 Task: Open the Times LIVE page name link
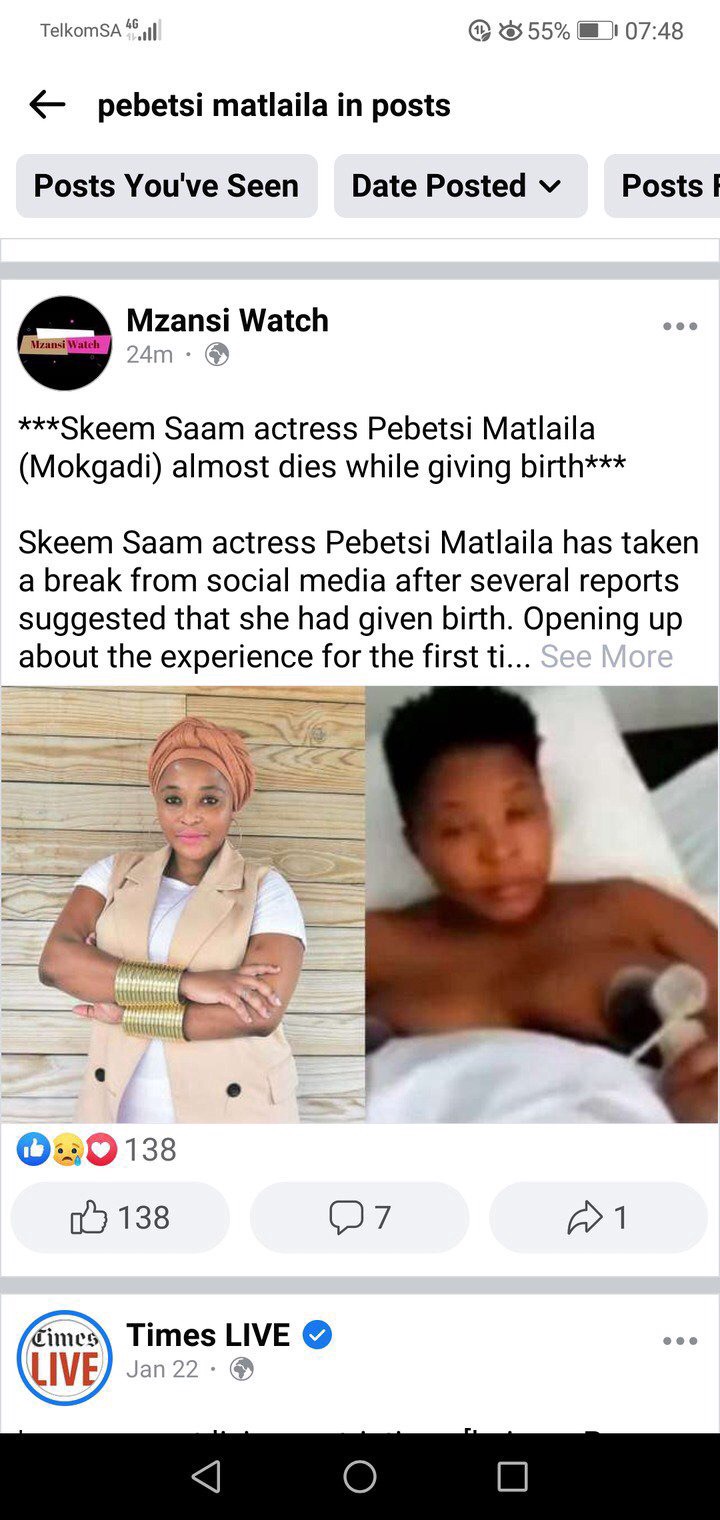pos(208,1334)
